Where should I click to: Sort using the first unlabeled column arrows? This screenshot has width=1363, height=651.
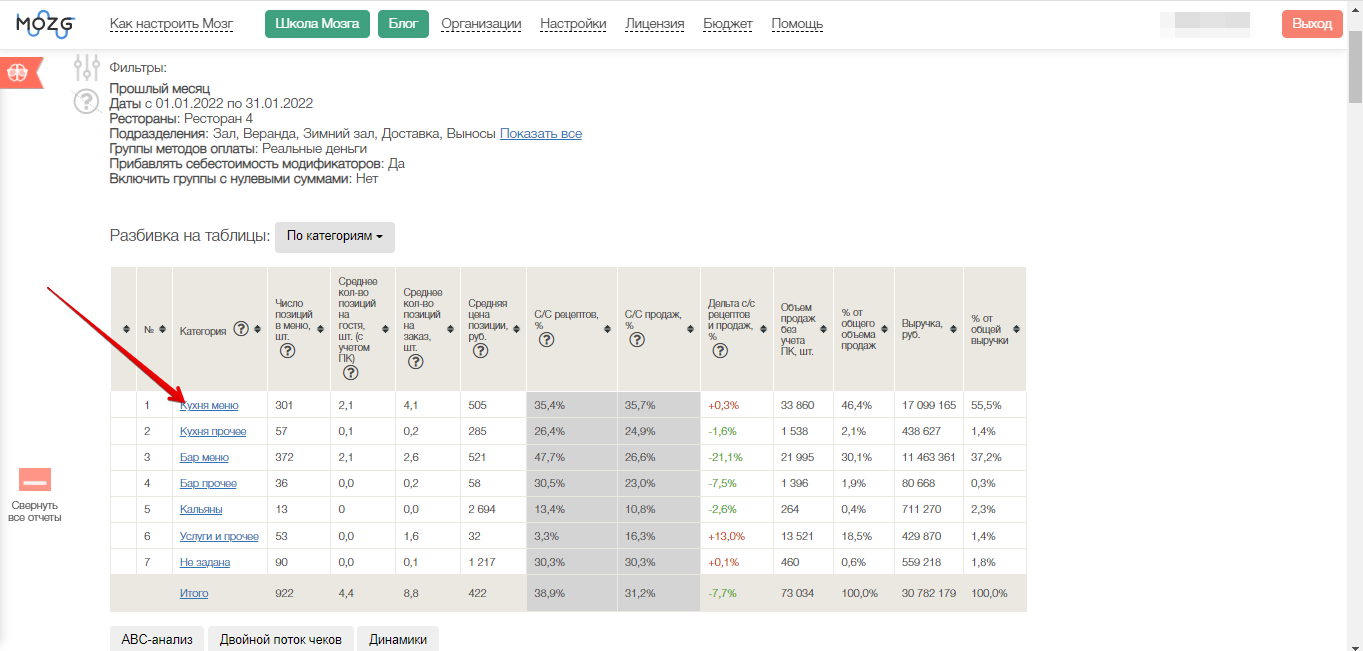126,329
